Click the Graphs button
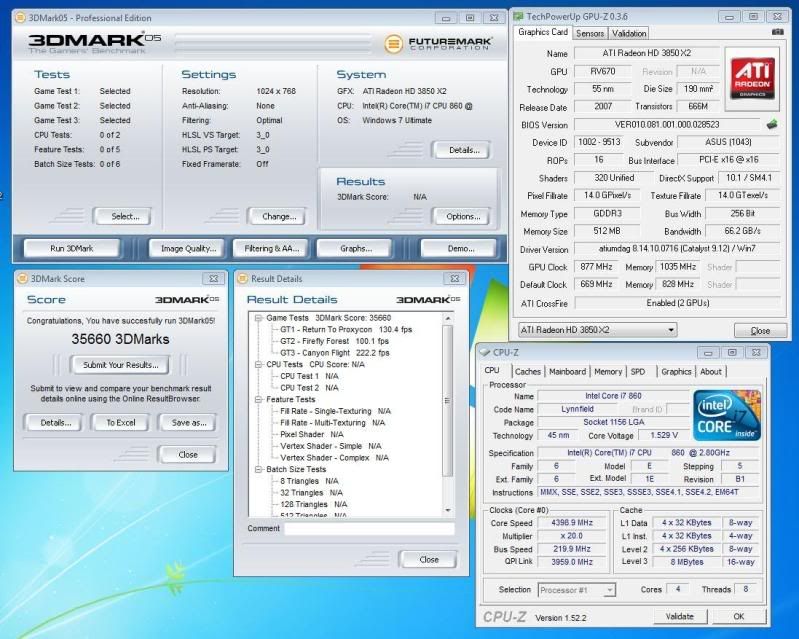 pos(356,249)
